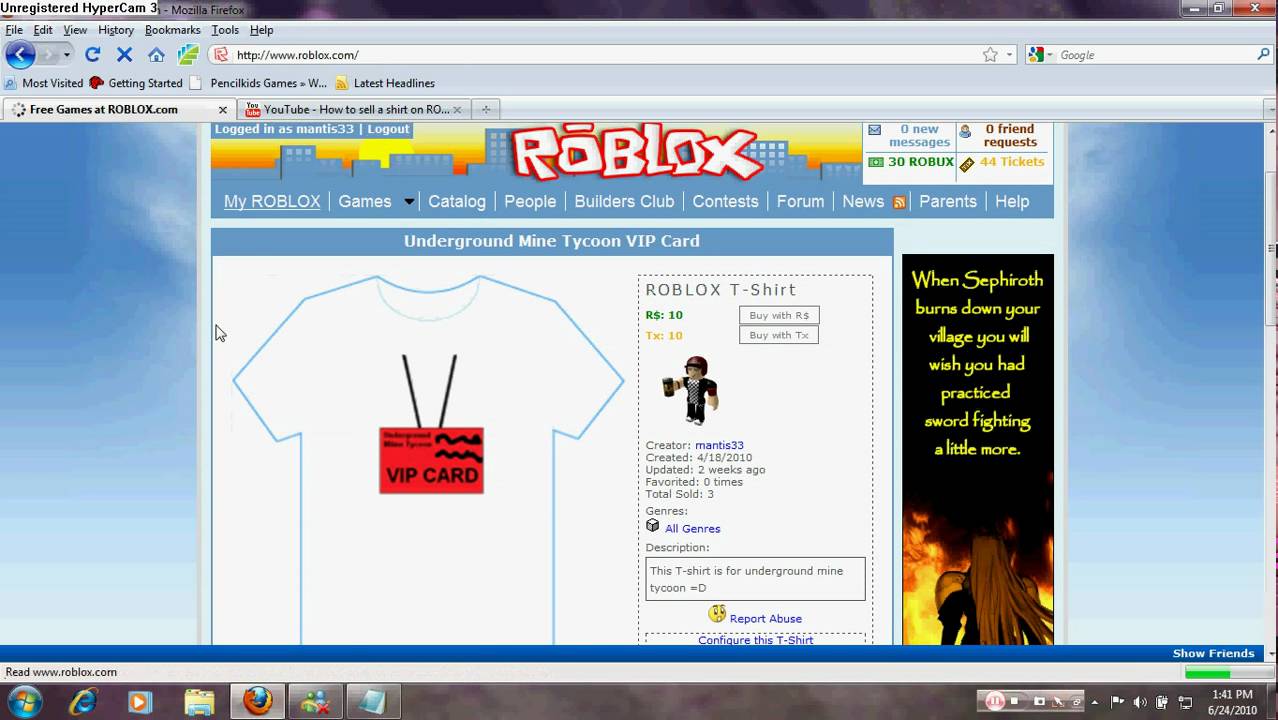Screen dimensions: 1278x720
Task: Click the Buy with Tx button
Action: tap(779, 335)
